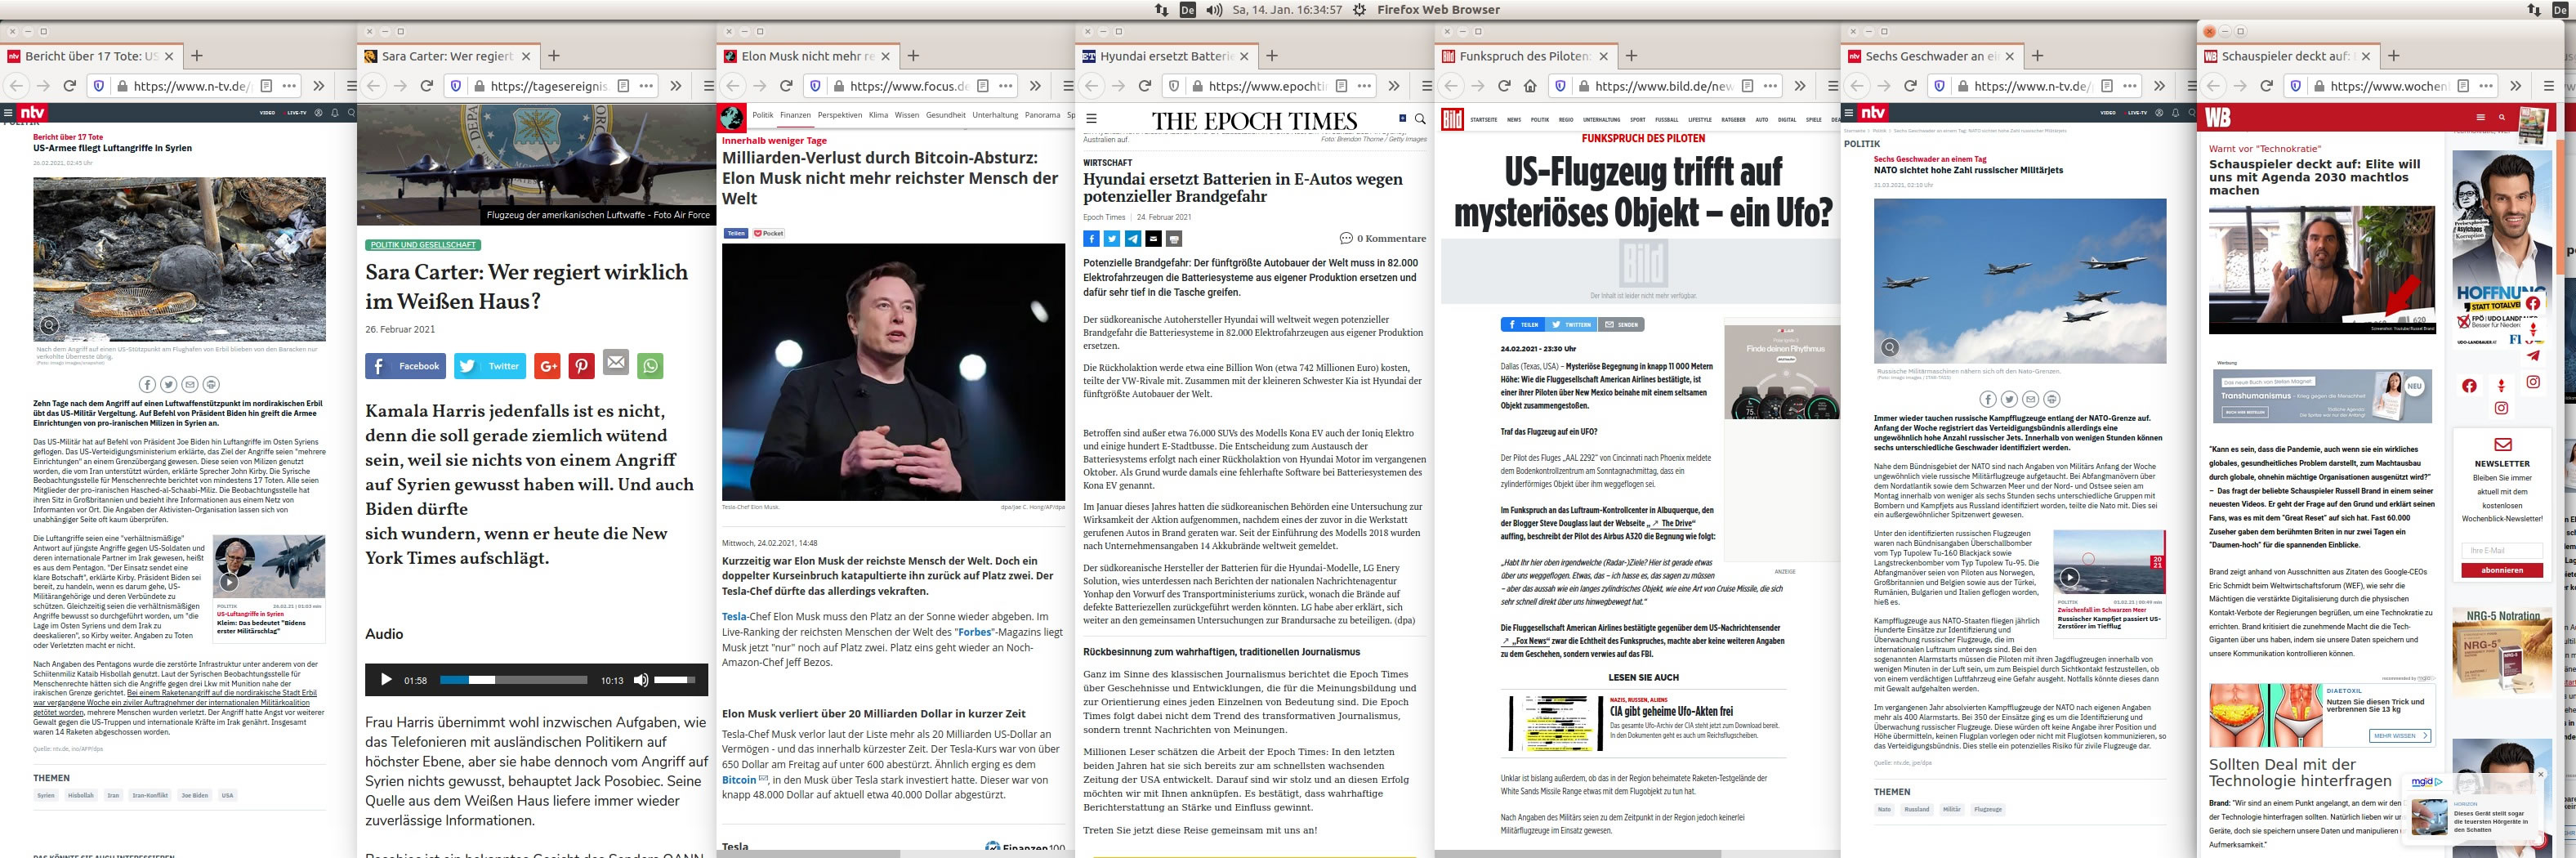This screenshot has height=858, width=2576.
Task: Email the Sara Carter article via envelope icon
Action: [x=616, y=363]
